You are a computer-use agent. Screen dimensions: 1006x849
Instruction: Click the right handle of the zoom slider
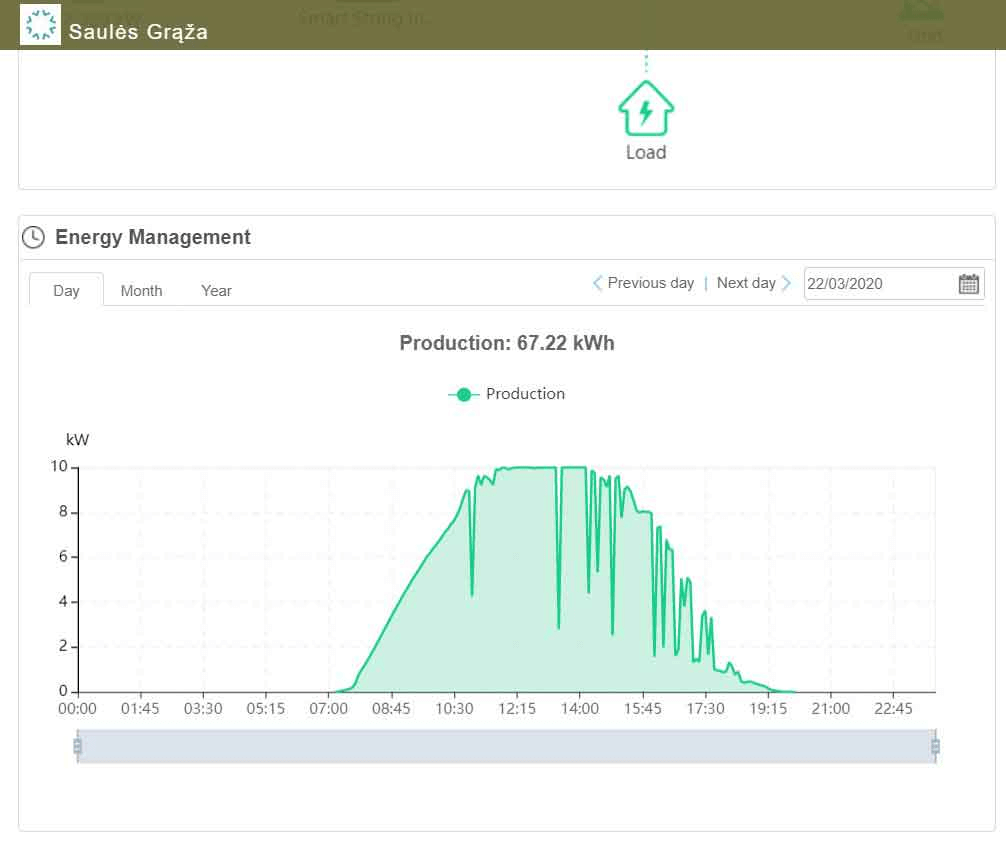[x=935, y=746]
